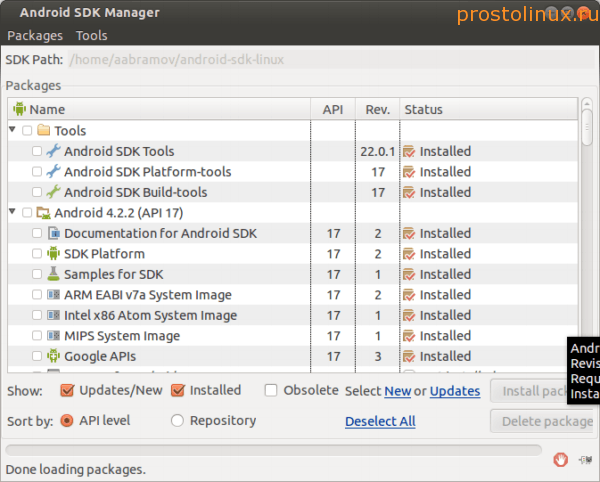
Task: Check the Android SDK Platform-tools checkbox
Action: click(x=37, y=171)
